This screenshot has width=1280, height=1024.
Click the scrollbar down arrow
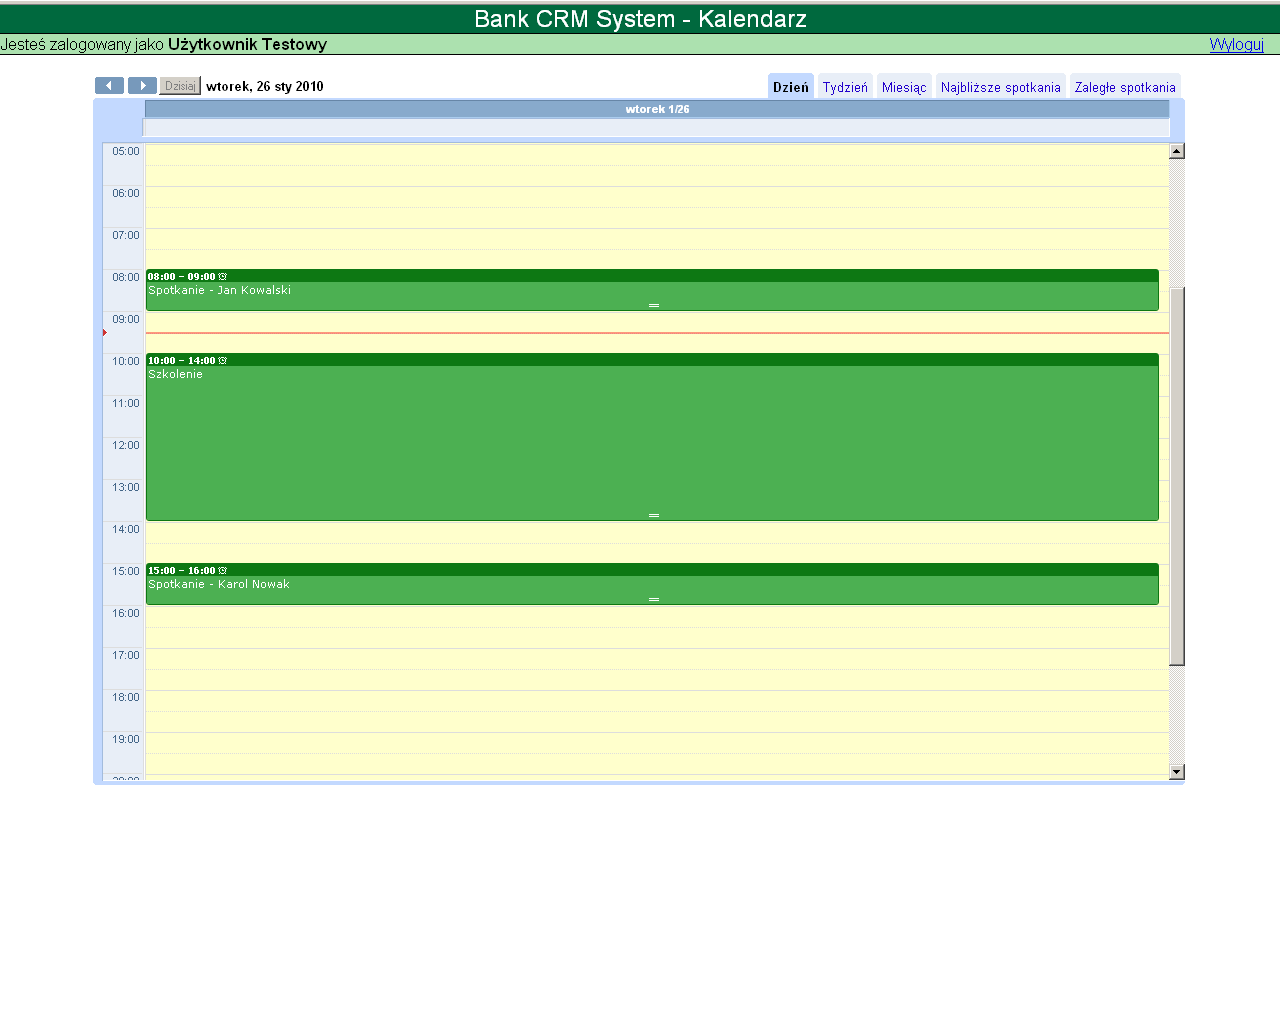[x=1177, y=772]
